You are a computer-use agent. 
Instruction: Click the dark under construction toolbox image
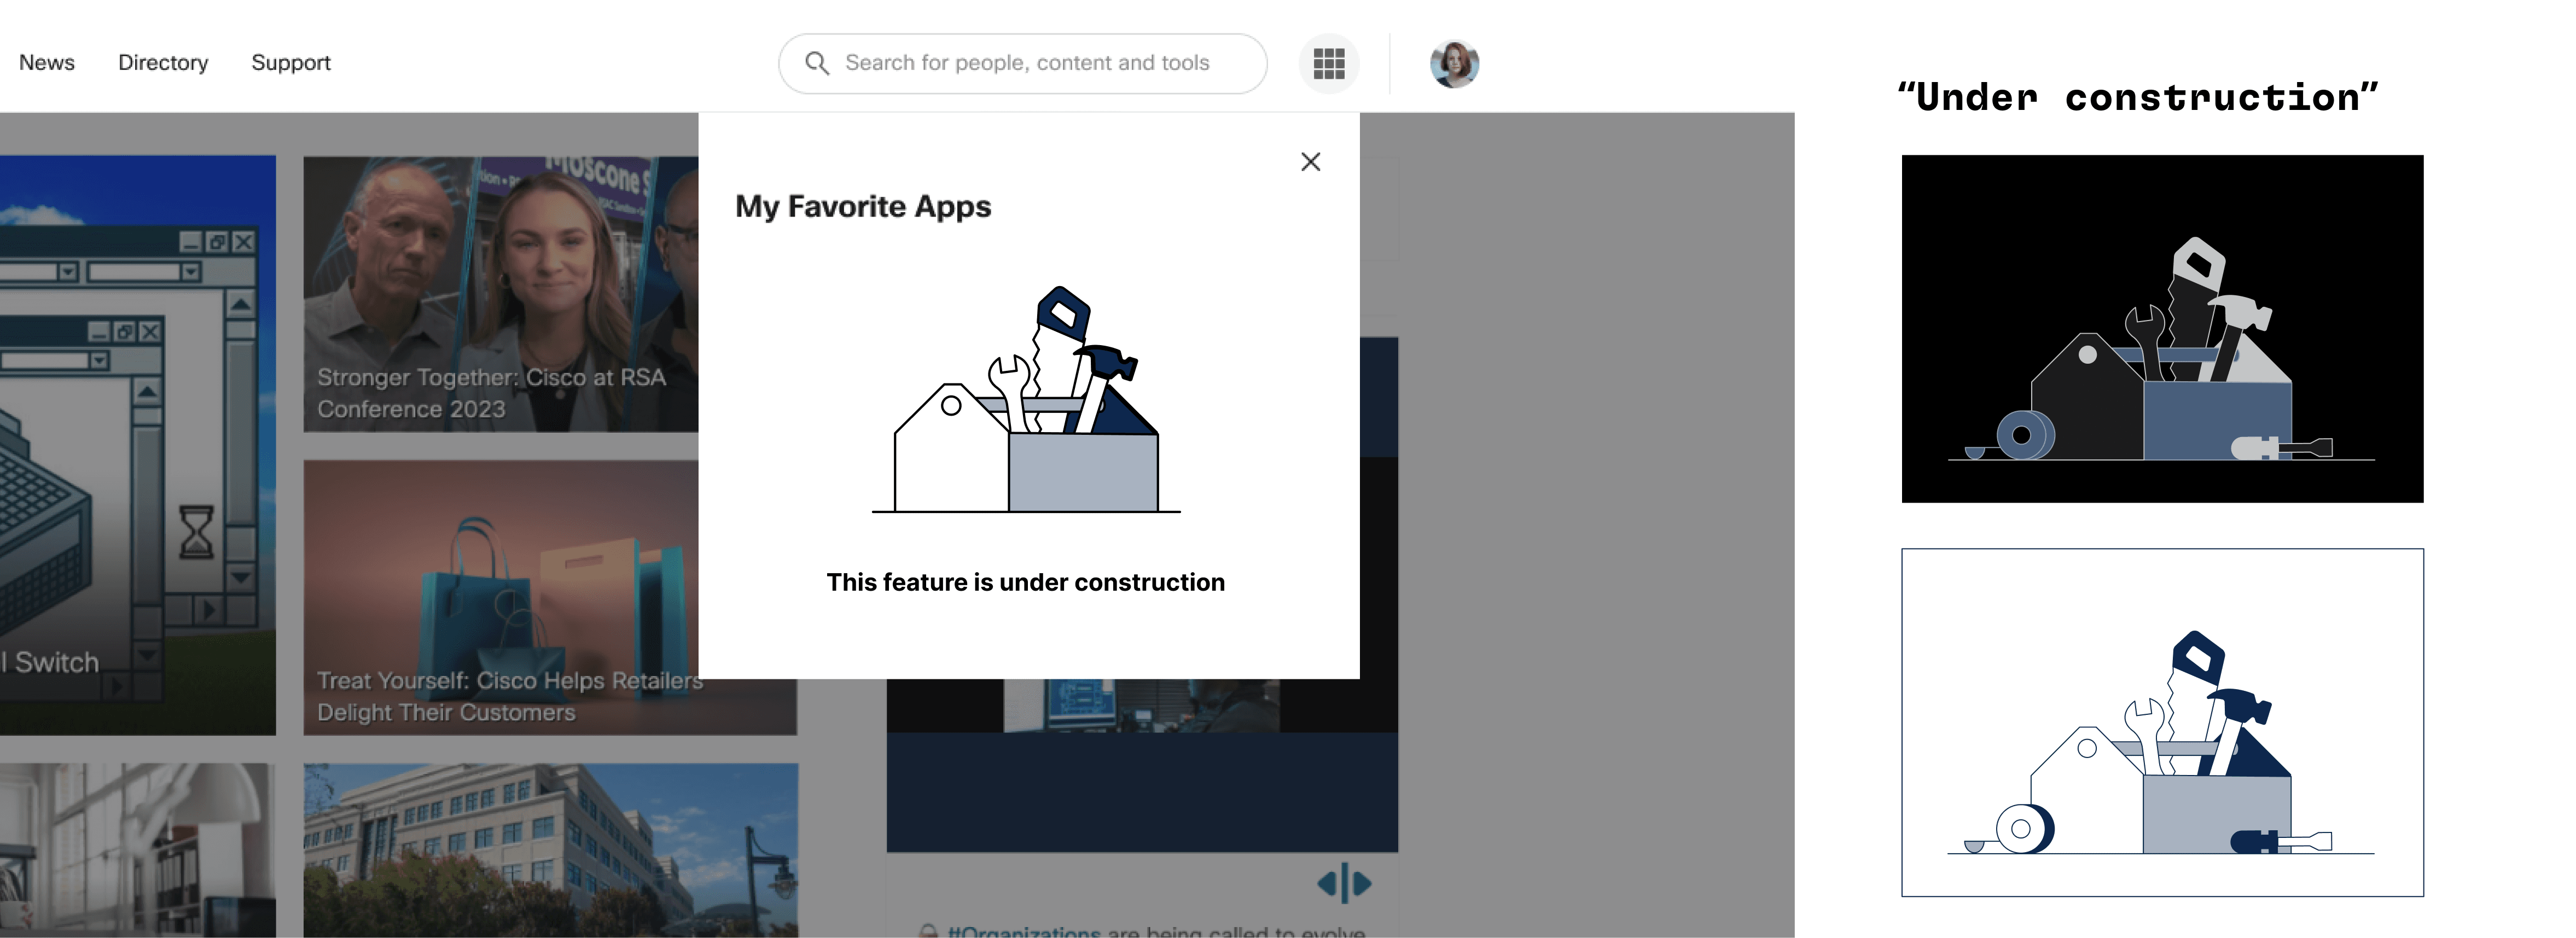click(2162, 328)
